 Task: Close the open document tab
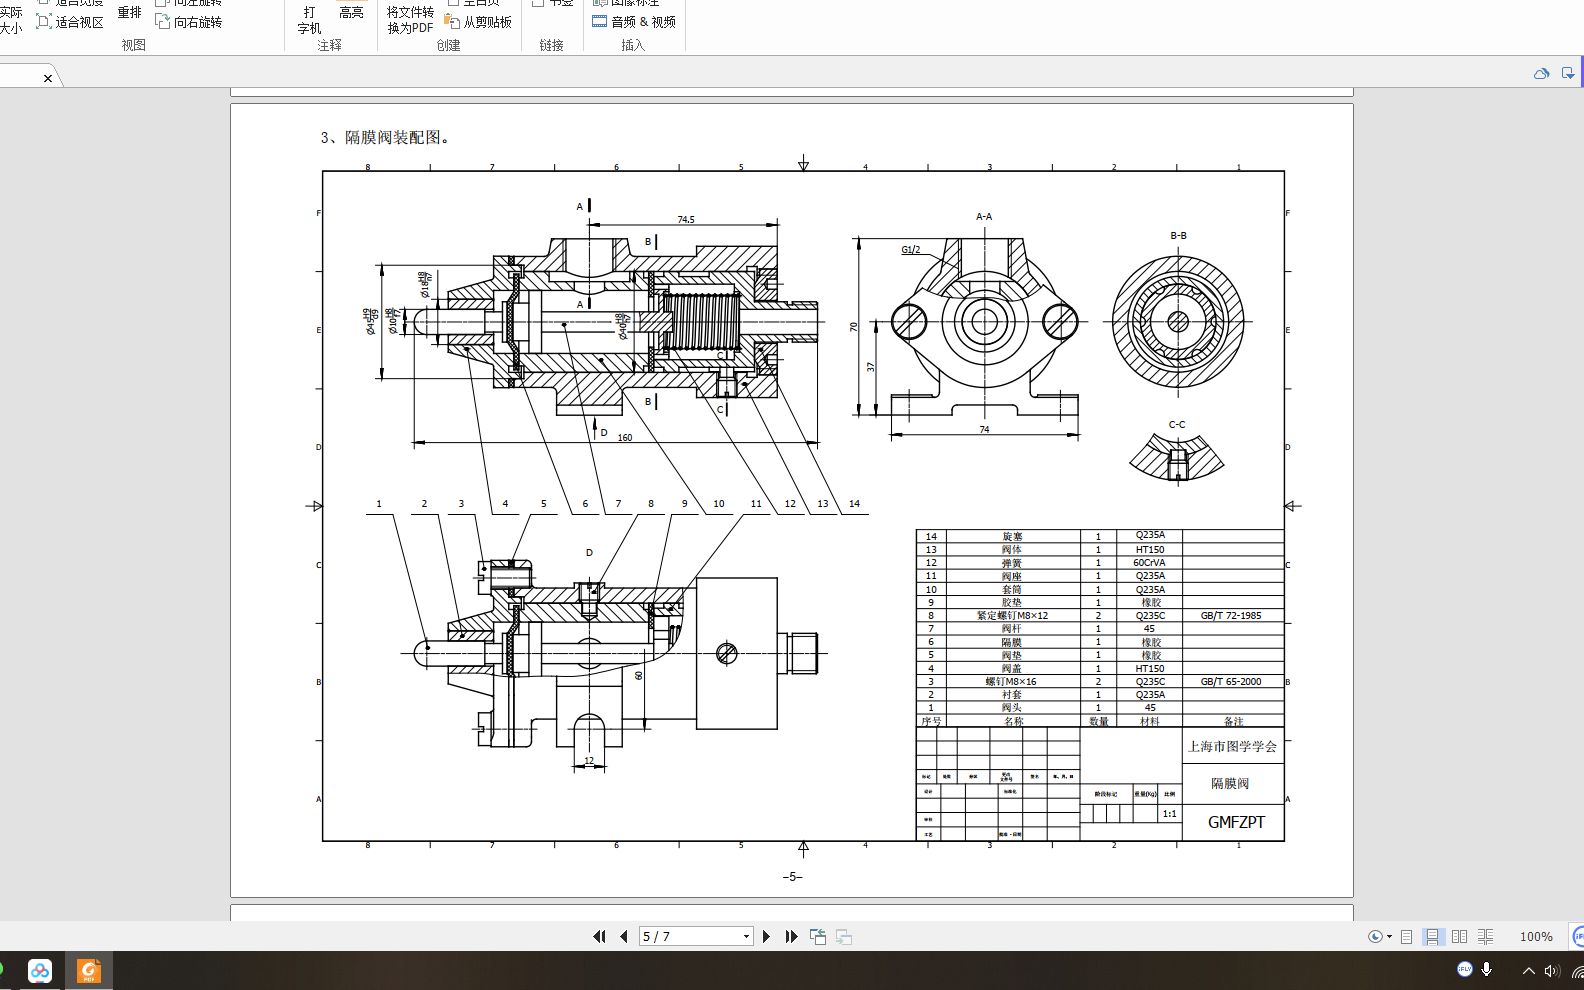(x=47, y=78)
